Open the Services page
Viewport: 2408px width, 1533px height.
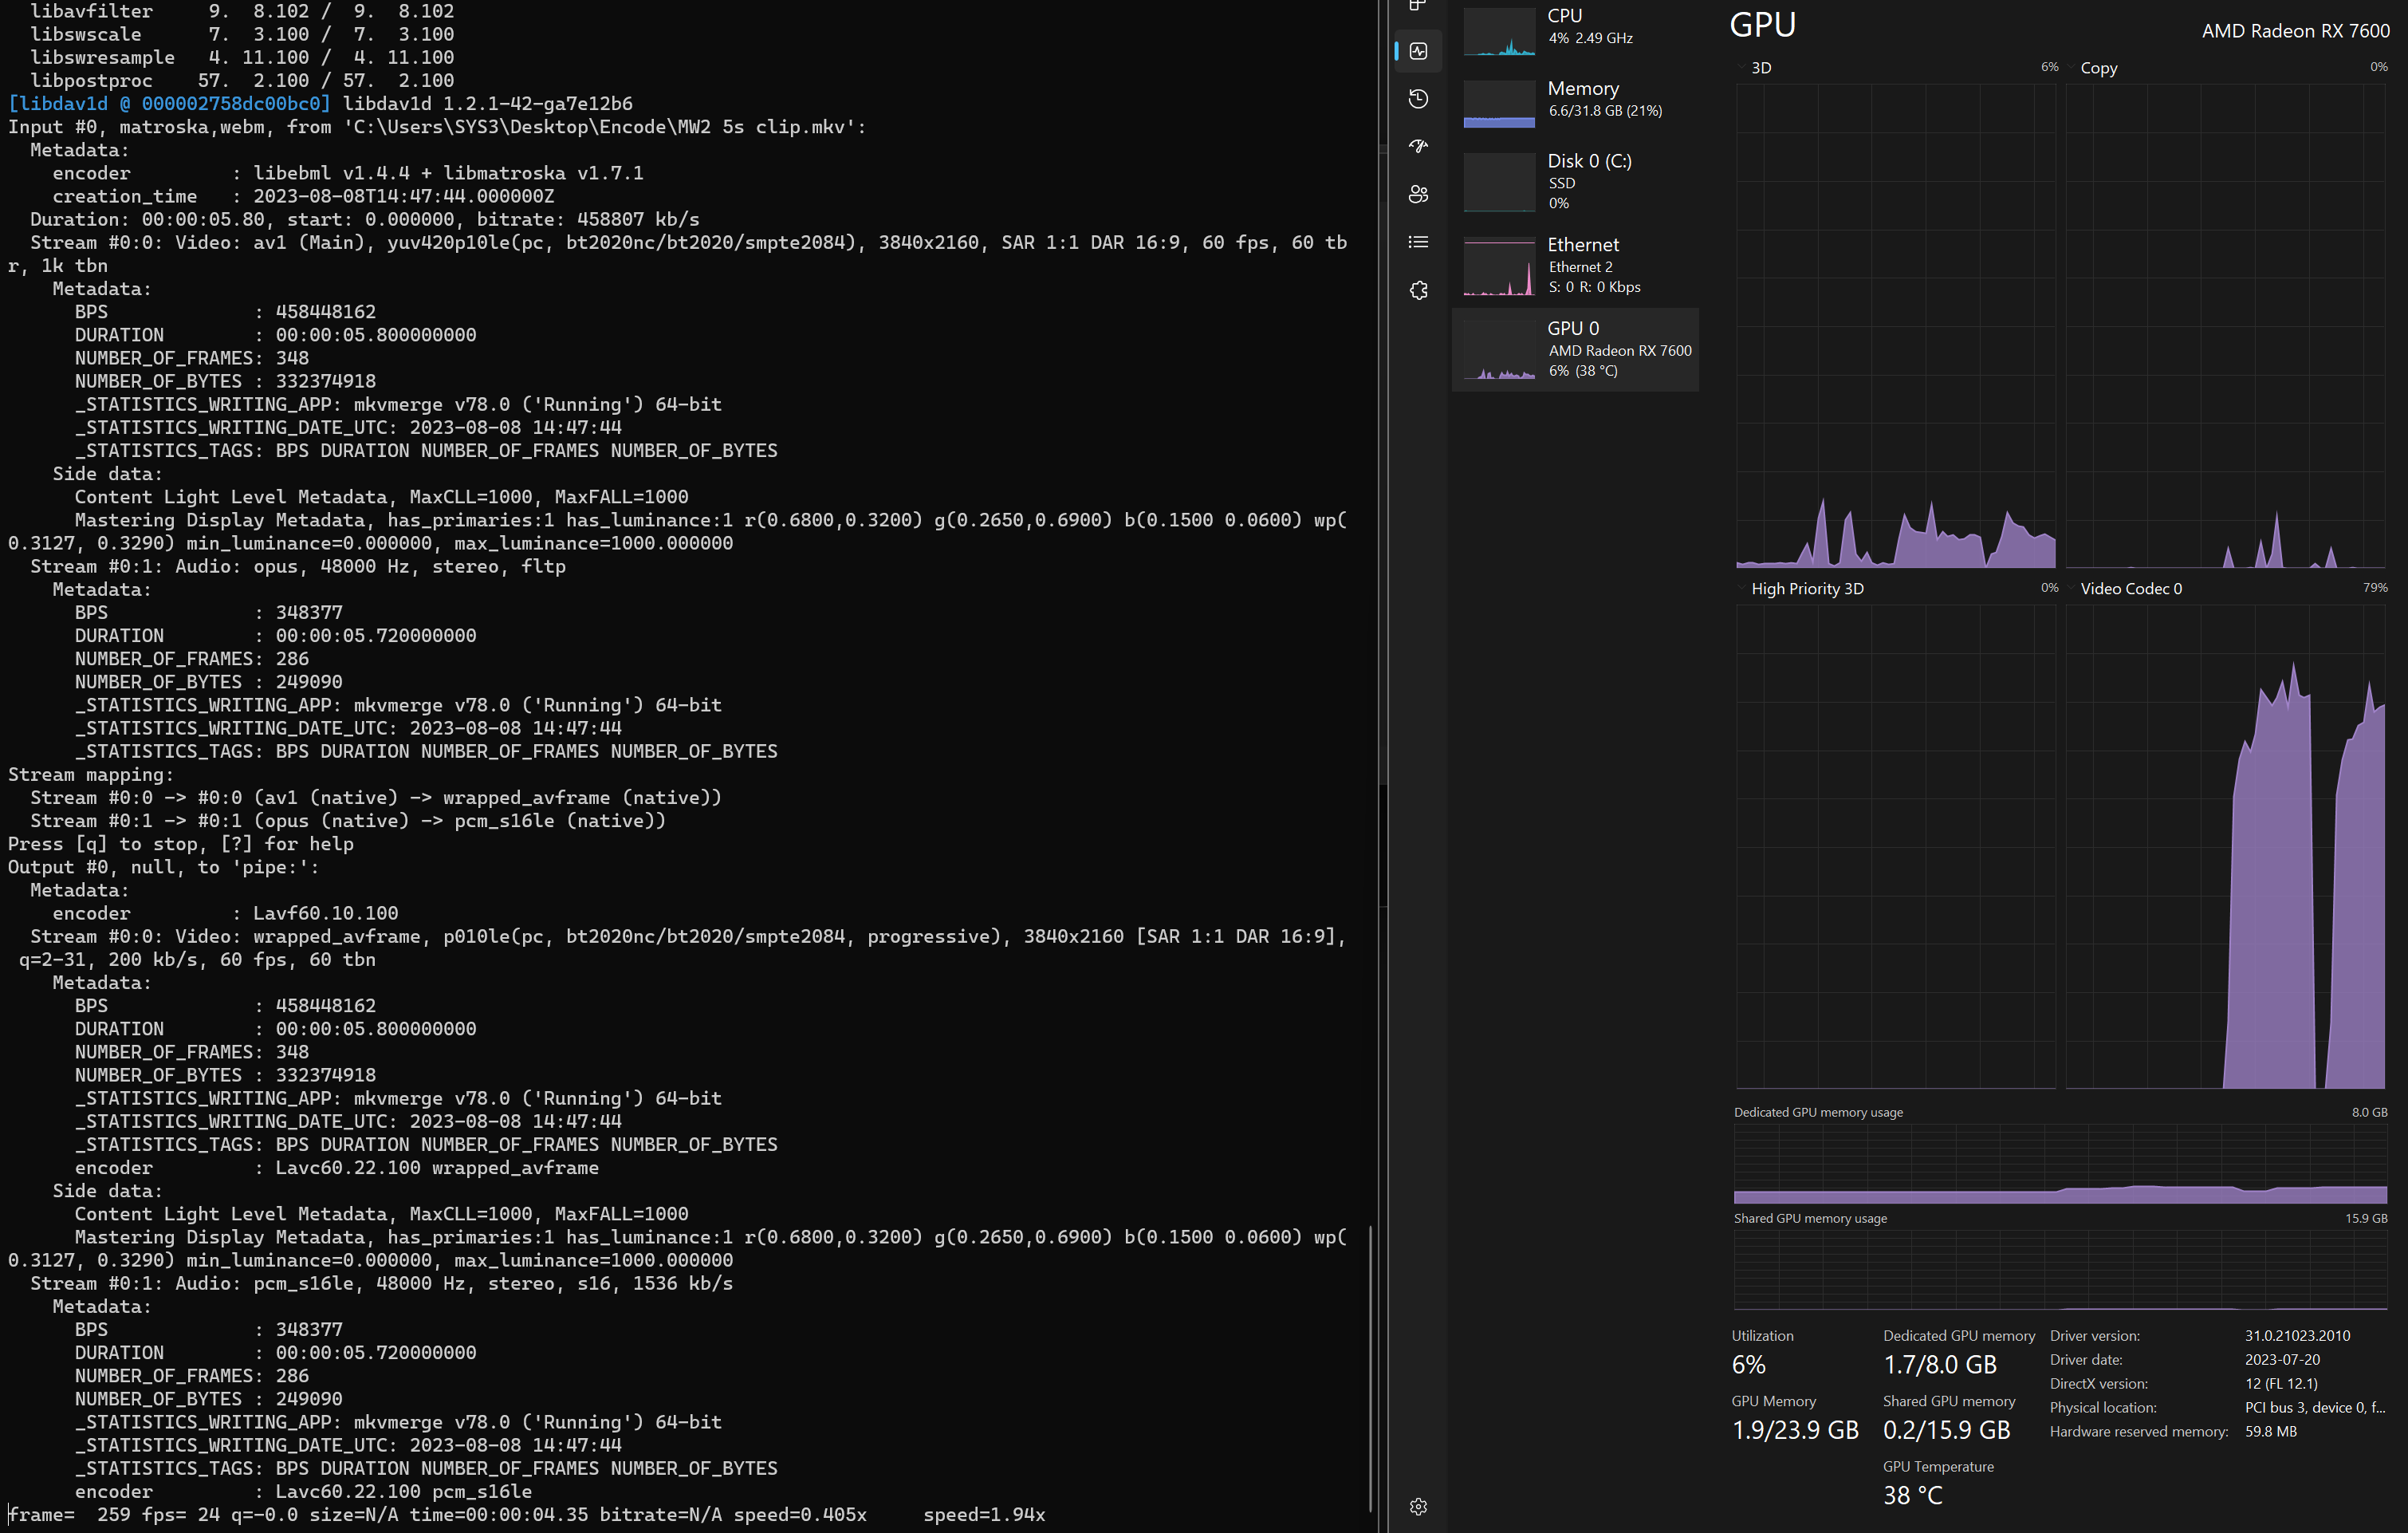pyautogui.click(x=1418, y=289)
